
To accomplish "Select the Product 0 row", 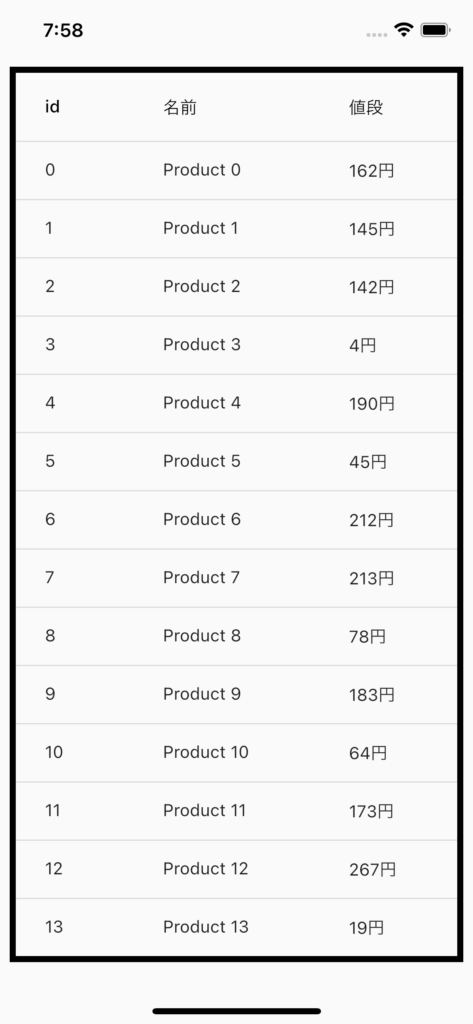I will tap(236, 170).
